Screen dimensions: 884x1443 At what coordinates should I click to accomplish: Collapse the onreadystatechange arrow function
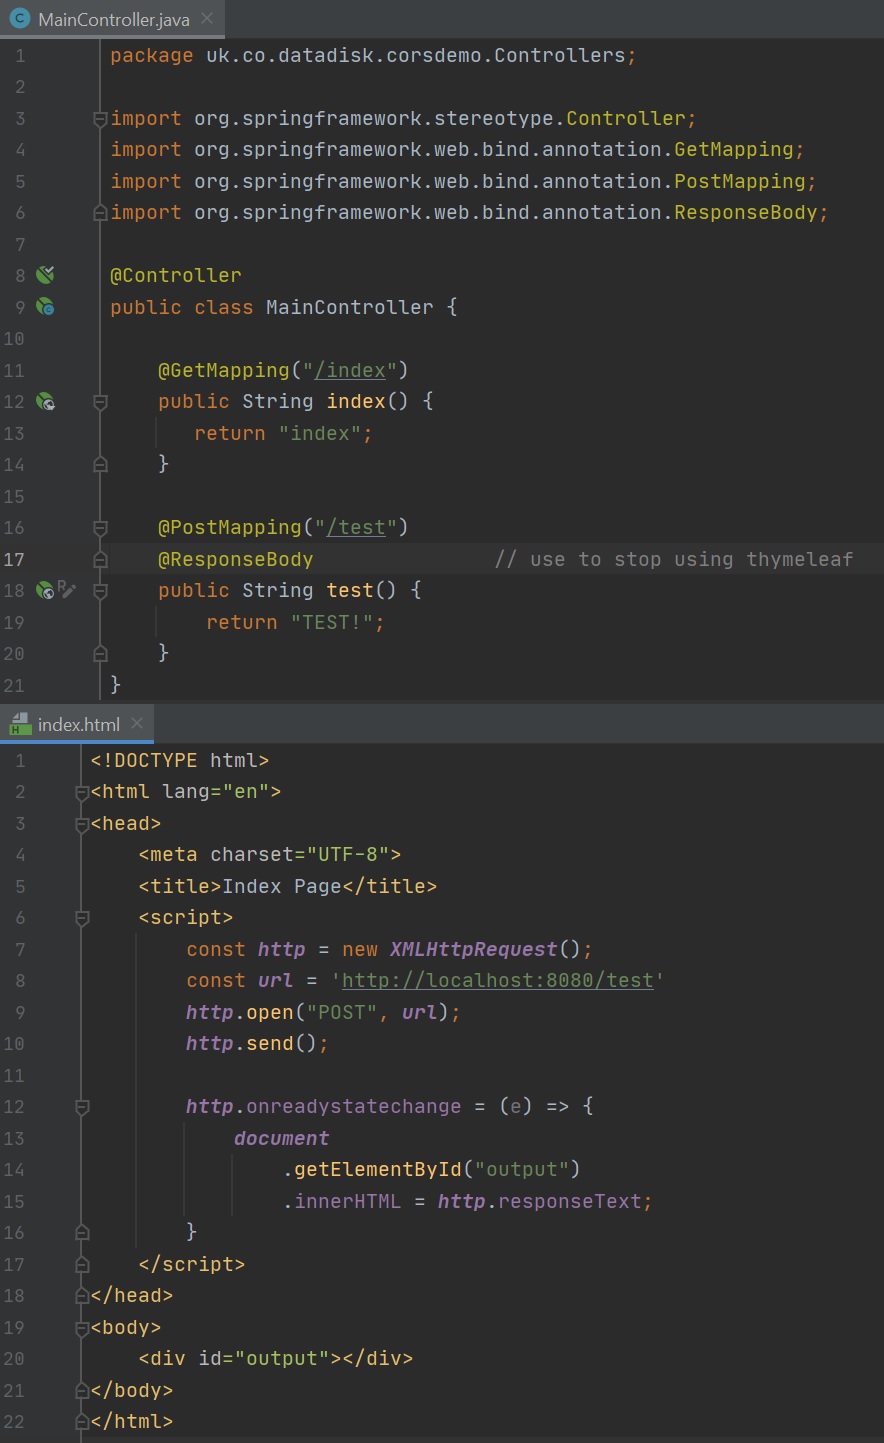coord(82,1107)
